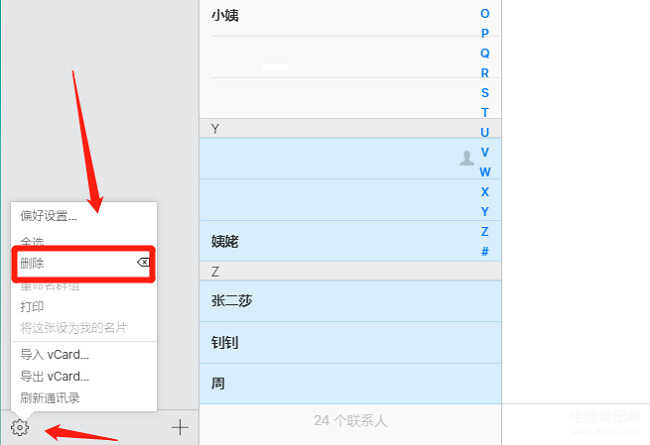Viewport: 650px width, 445px height.
Task: Click the contact avatar silhouette icon
Action: (x=466, y=158)
